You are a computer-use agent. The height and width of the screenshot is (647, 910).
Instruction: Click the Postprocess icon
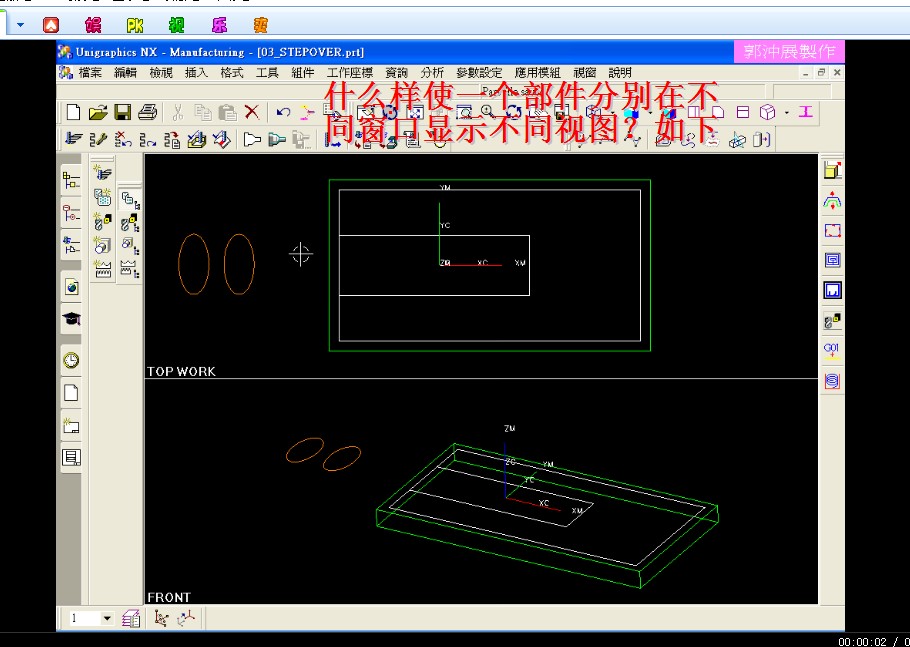click(222, 140)
